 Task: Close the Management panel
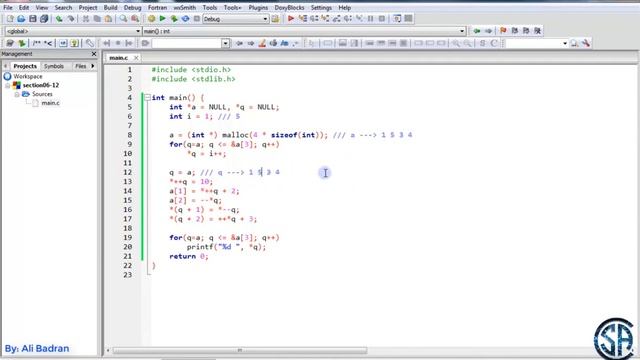[94, 54]
